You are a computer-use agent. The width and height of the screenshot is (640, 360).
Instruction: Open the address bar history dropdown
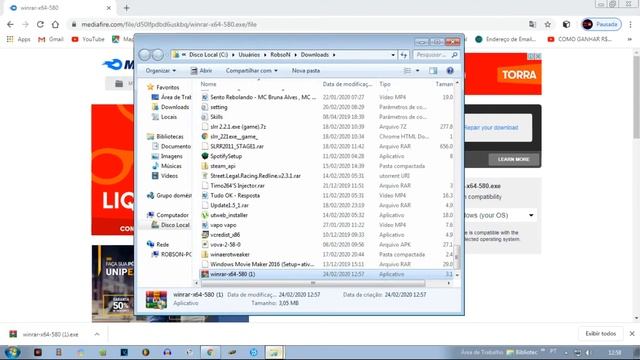point(393,55)
